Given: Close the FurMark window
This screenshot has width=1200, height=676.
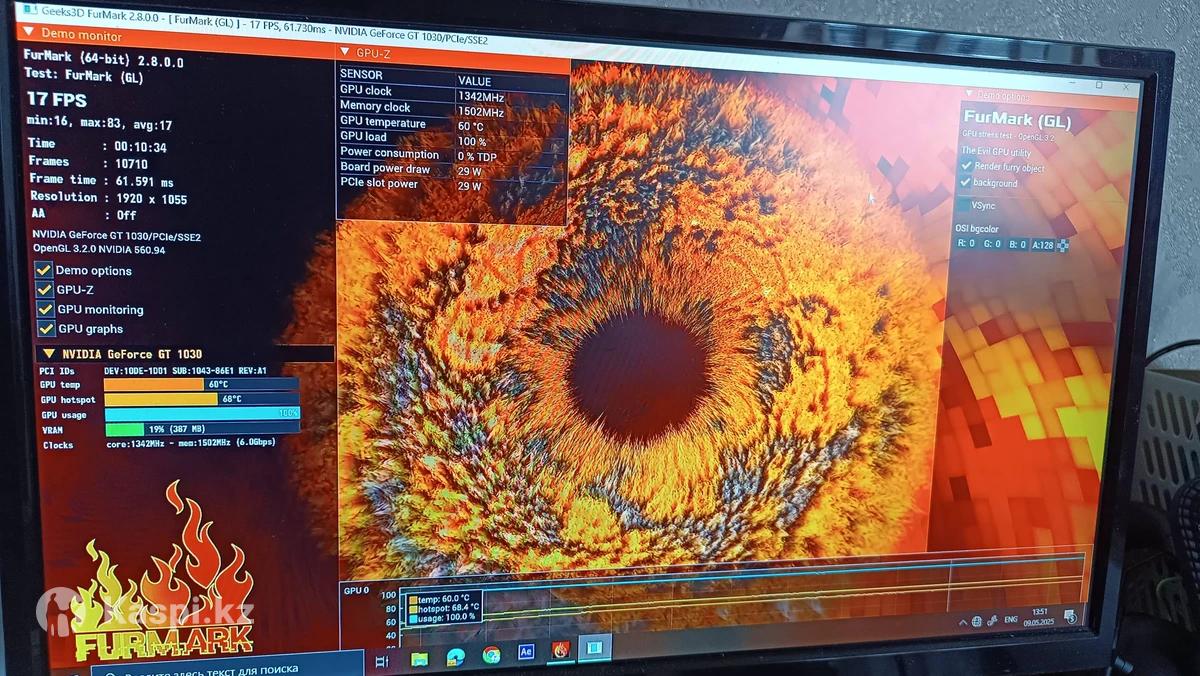Looking at the screenshot, I should coord(1126,88).
